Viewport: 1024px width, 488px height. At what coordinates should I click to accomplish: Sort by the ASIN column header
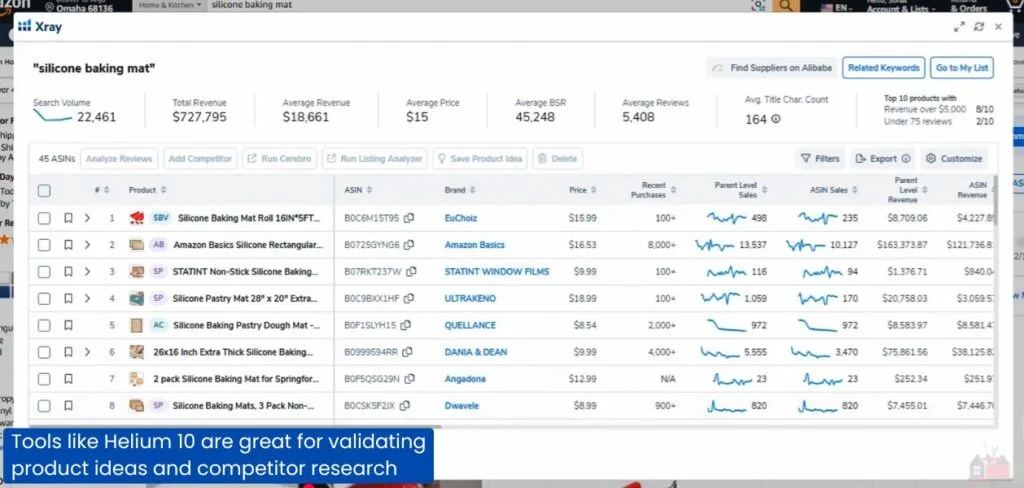click(x=359, y=190)
